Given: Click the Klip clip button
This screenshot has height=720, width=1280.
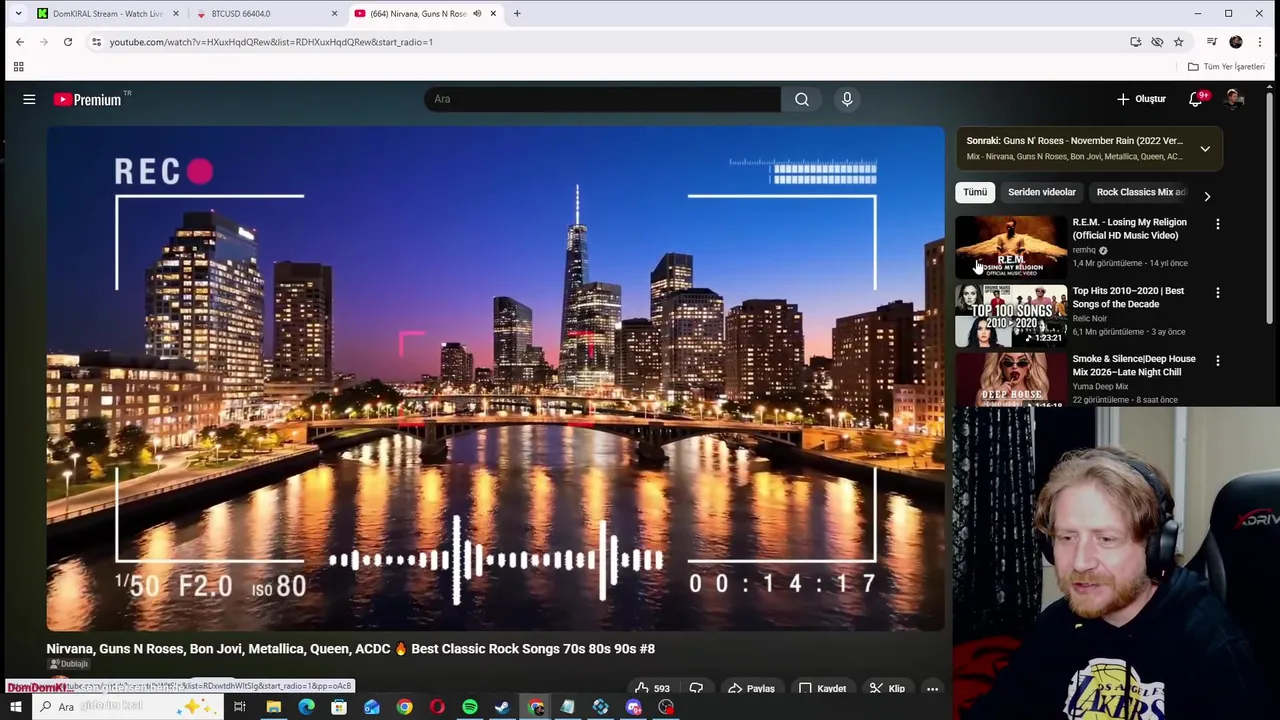Looking at the screenshot, I should pyautogui.click(x=888, y=688).
